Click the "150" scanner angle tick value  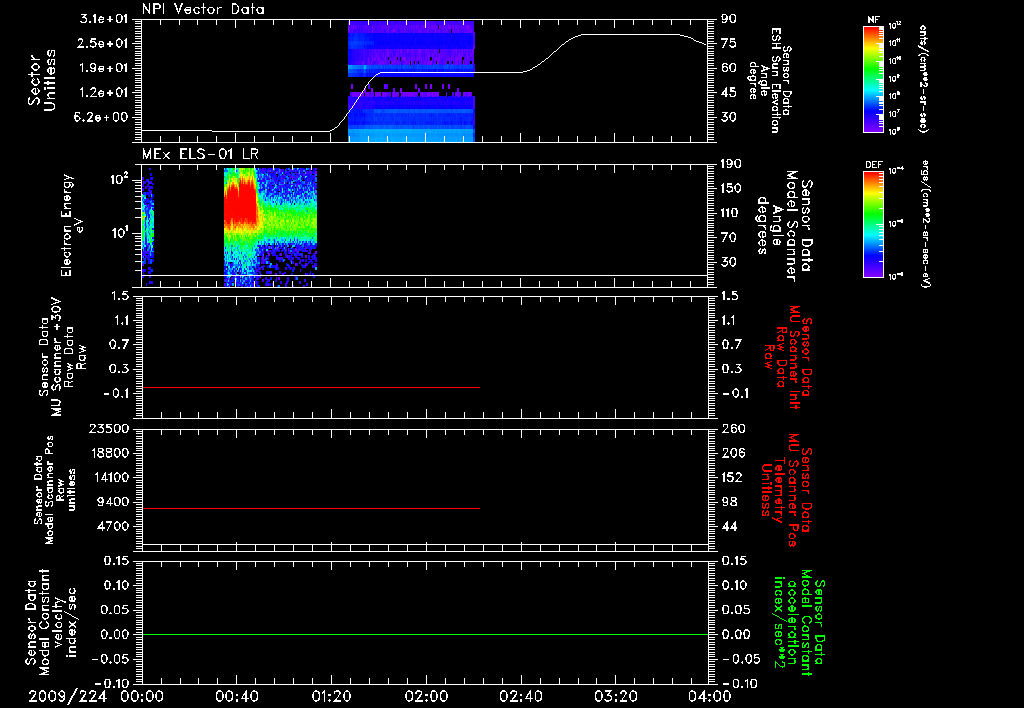(x=731, y=189)
